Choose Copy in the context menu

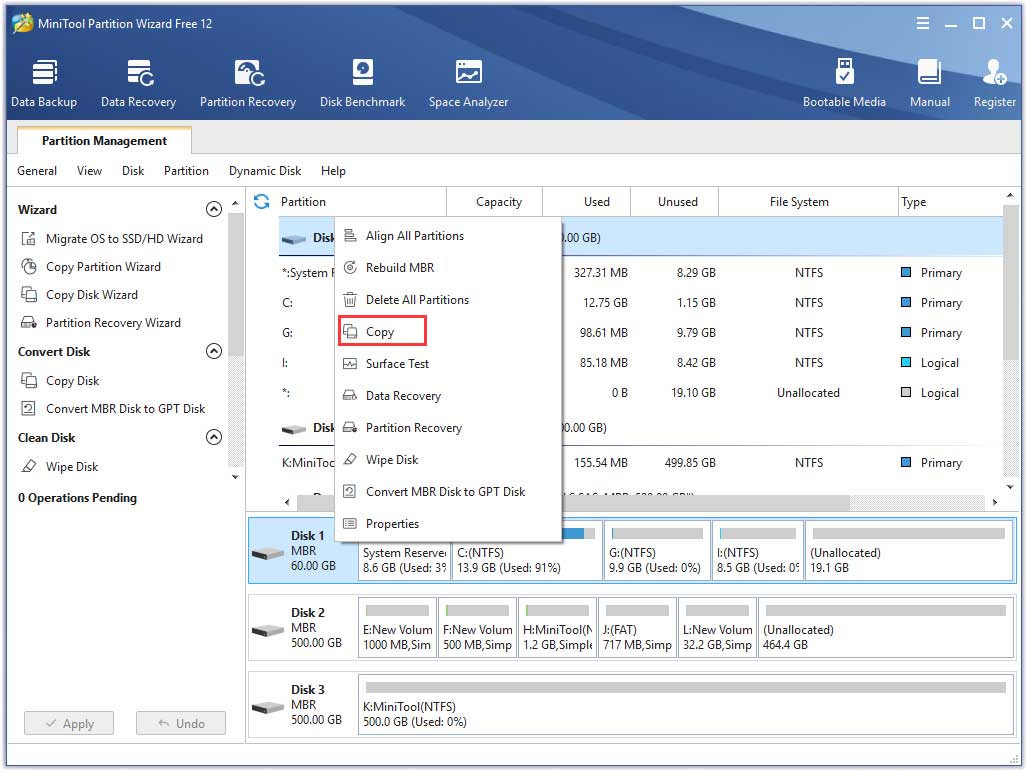pos(381,332)
